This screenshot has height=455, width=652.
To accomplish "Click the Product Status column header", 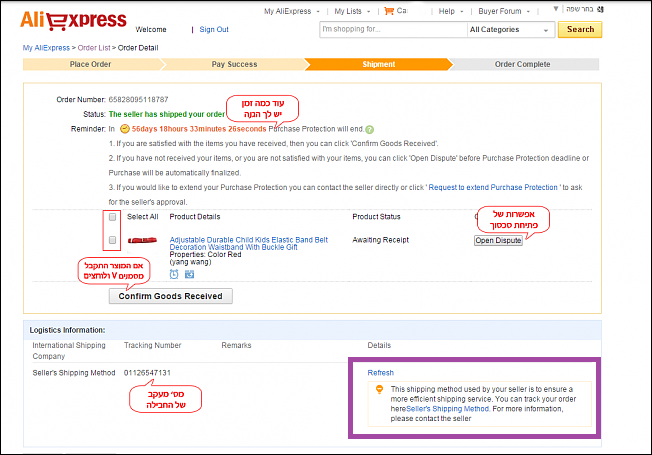I will click(x=376, y=217).
